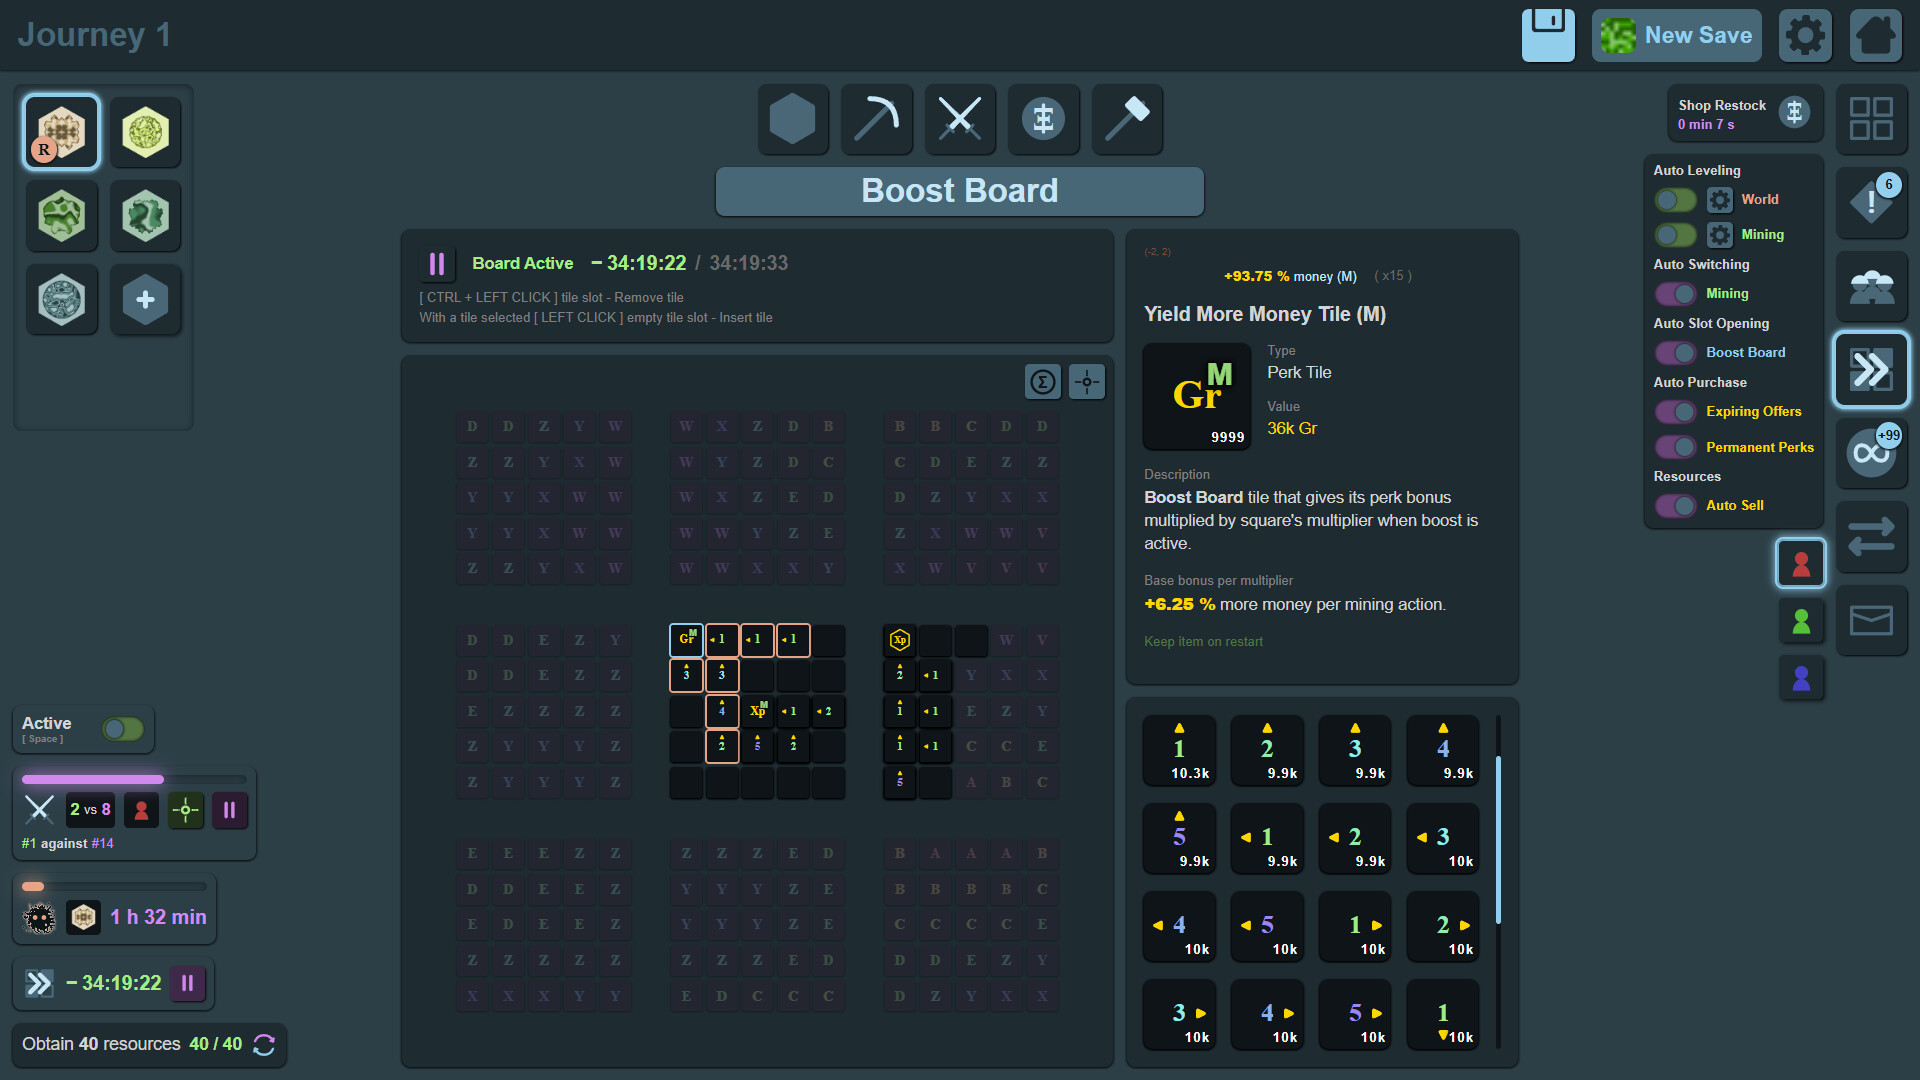Open the mail envelope sidebar icon
1920x1080 pixels.
(x=1871, y=621)
